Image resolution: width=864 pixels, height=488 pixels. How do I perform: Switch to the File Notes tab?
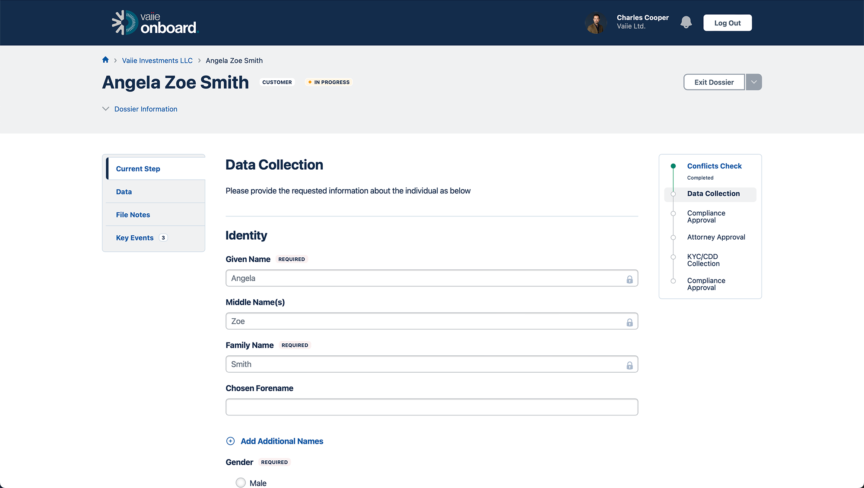133,215
